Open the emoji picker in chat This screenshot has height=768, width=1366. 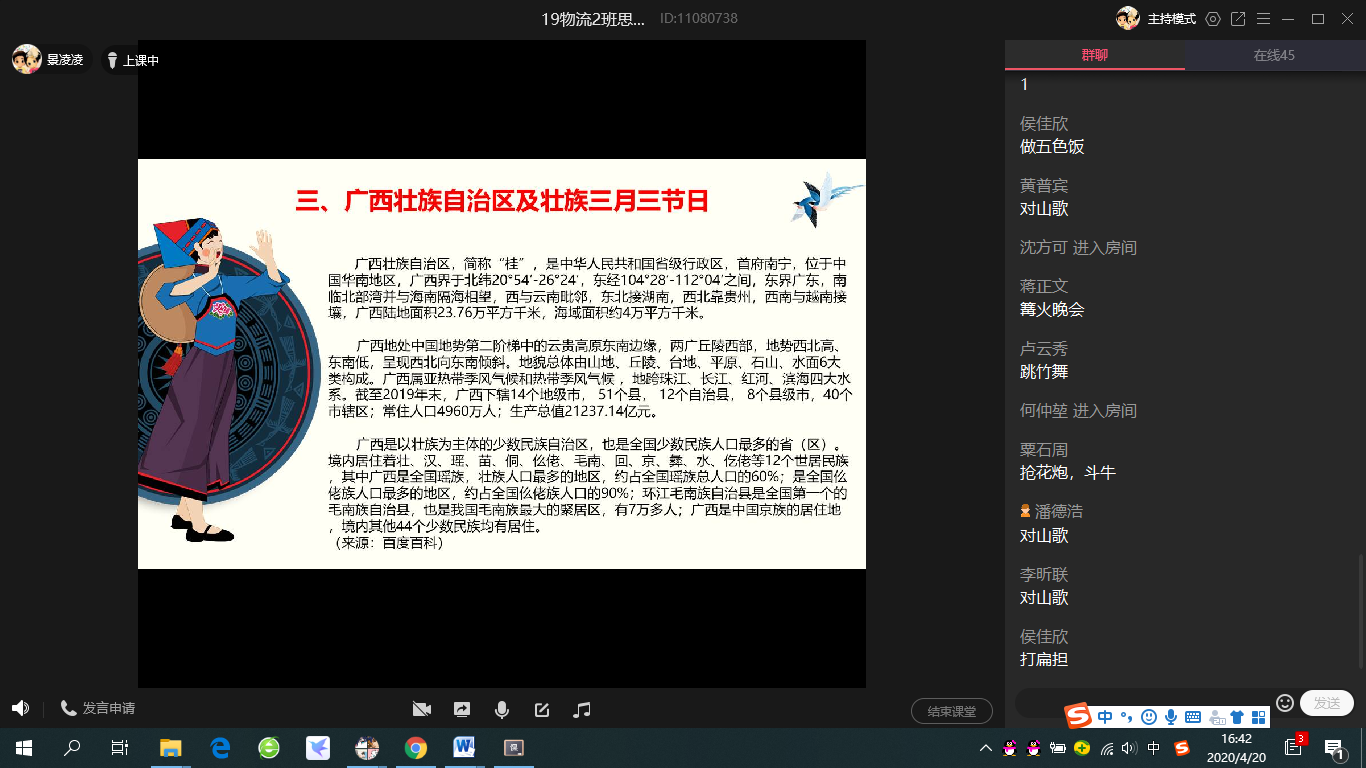click(1285, 703)
